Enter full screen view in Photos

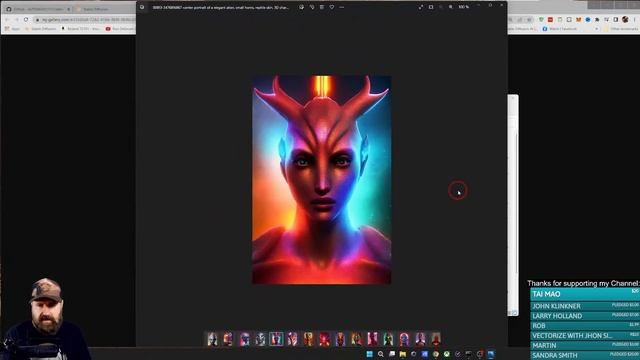pos(421,7)
